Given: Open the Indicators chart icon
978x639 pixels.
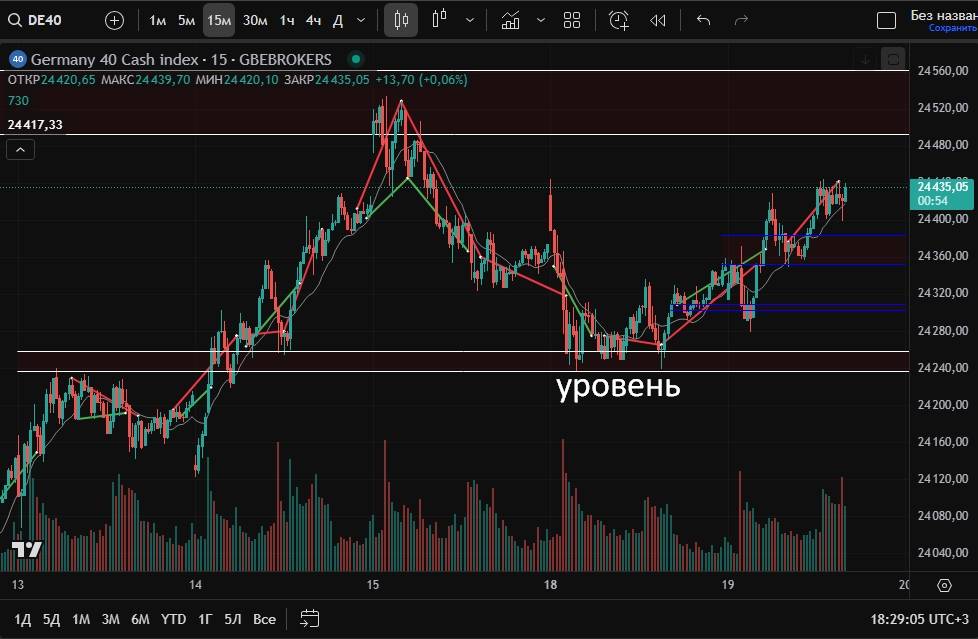Looking at the screenshot, I should coord(511,20).
